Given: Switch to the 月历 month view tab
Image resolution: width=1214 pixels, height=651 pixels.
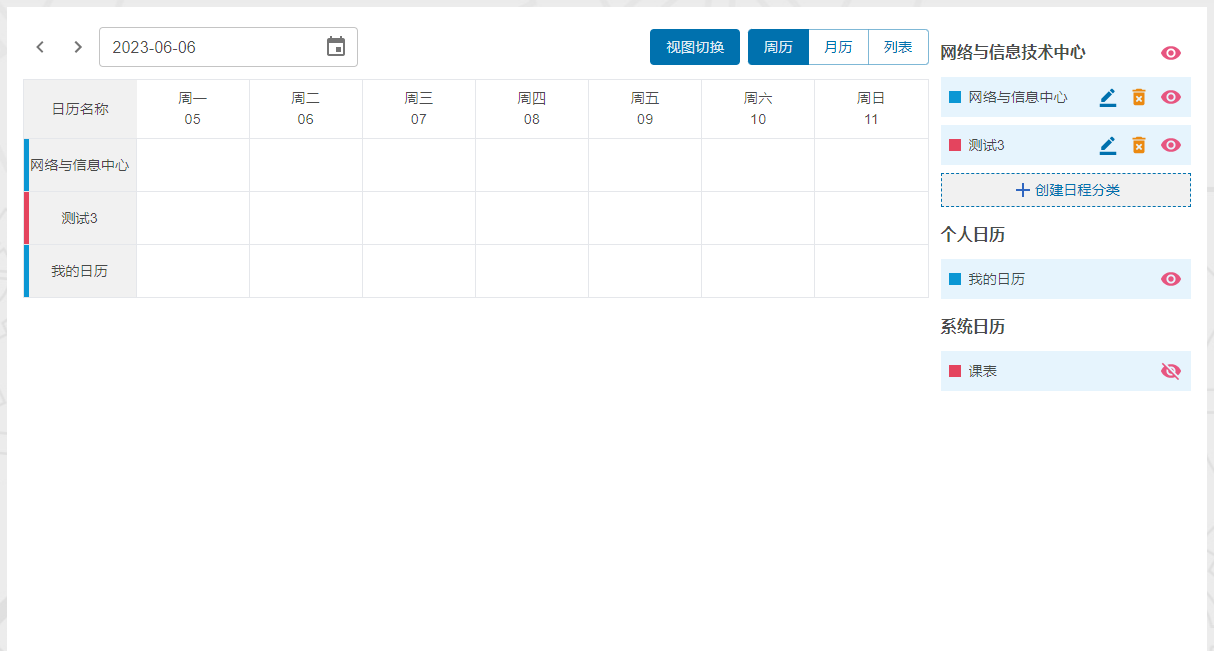Looking at the screenshot, I should click(838, 47).
